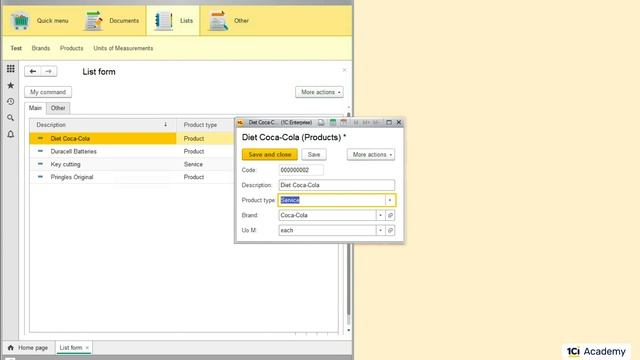640x360 pixels.
Task: Go forward with the right arrow
Action: pos(49,71)
